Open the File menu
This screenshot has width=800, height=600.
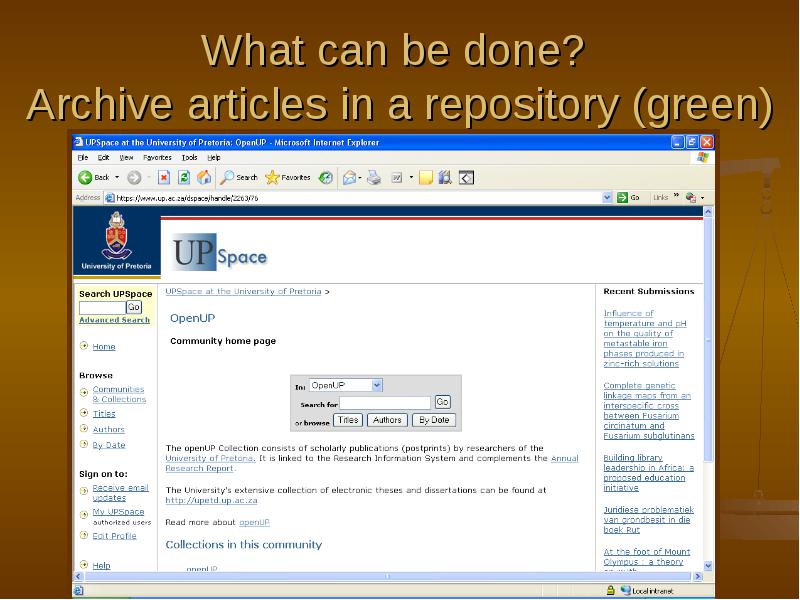[83, 158]
